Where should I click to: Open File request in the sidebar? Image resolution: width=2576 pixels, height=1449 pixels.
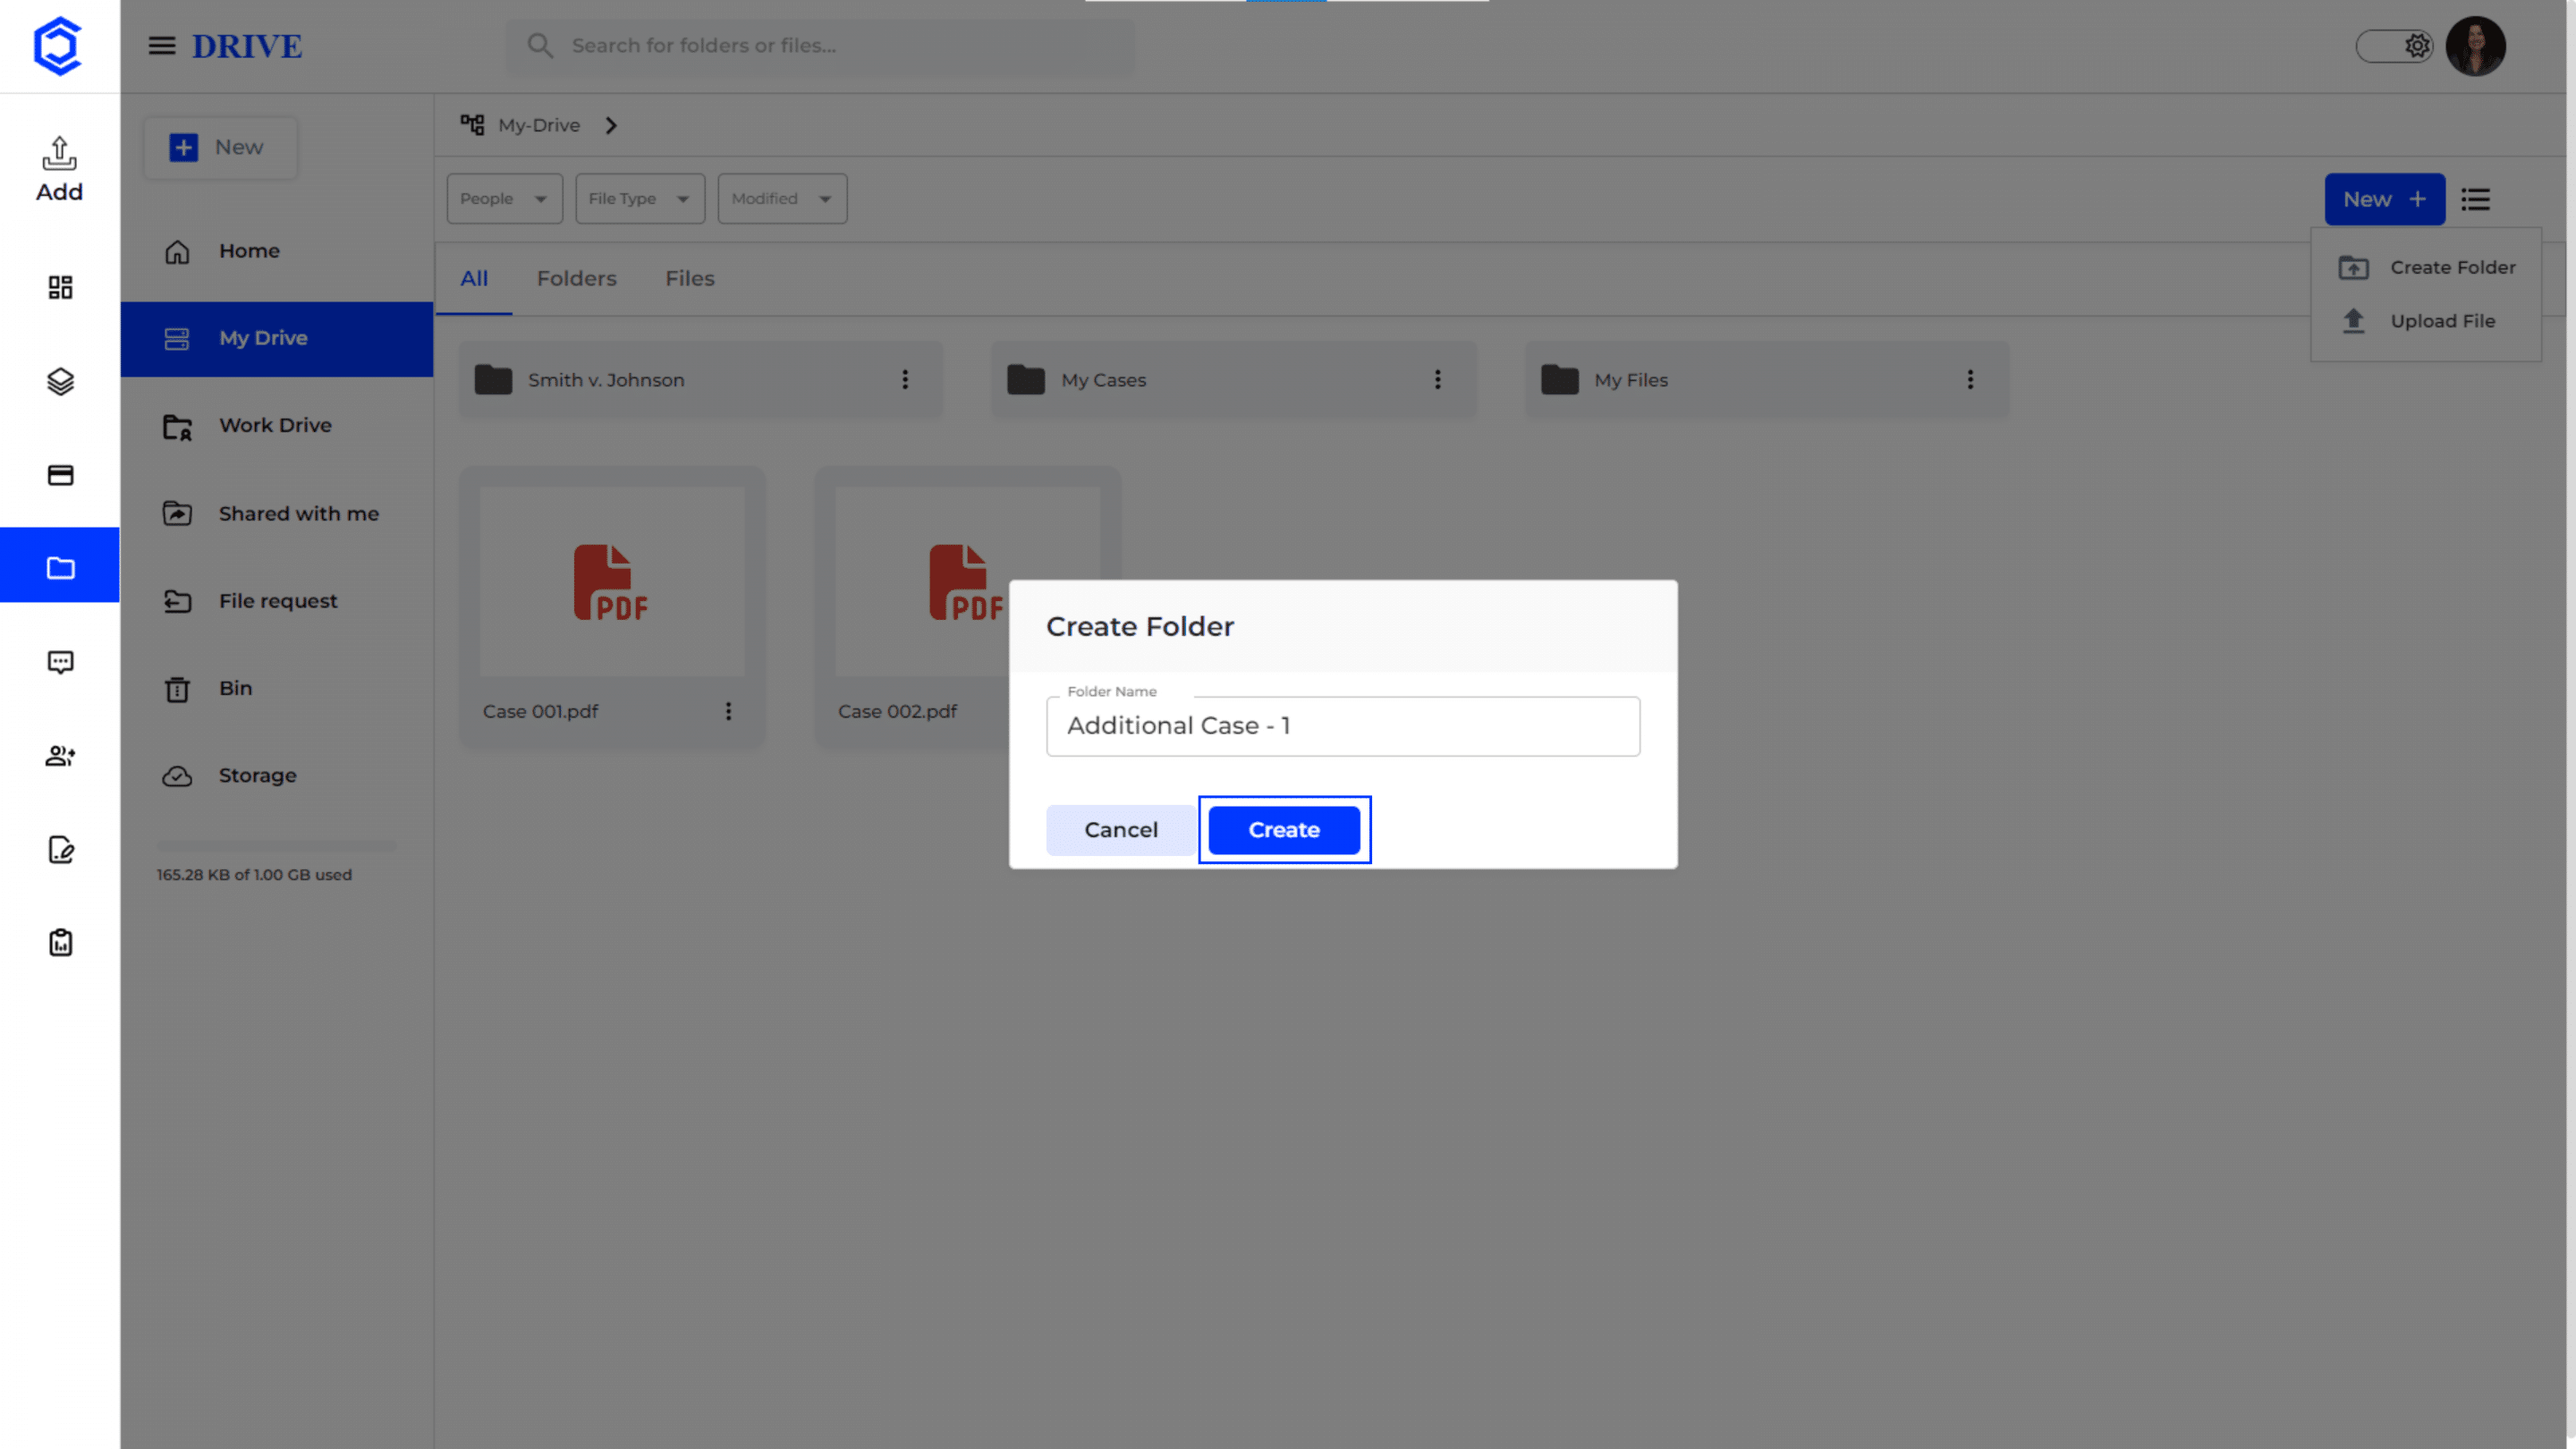(277, 601)
